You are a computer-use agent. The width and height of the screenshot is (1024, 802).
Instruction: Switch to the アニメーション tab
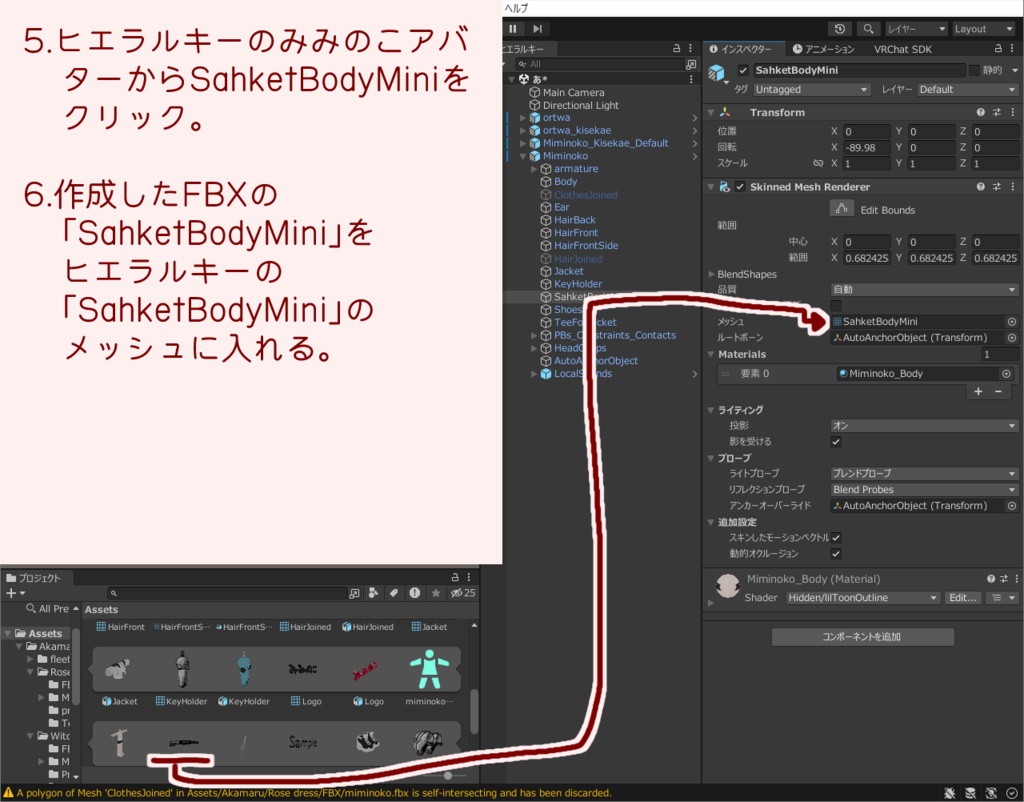[x=823, y=49]
